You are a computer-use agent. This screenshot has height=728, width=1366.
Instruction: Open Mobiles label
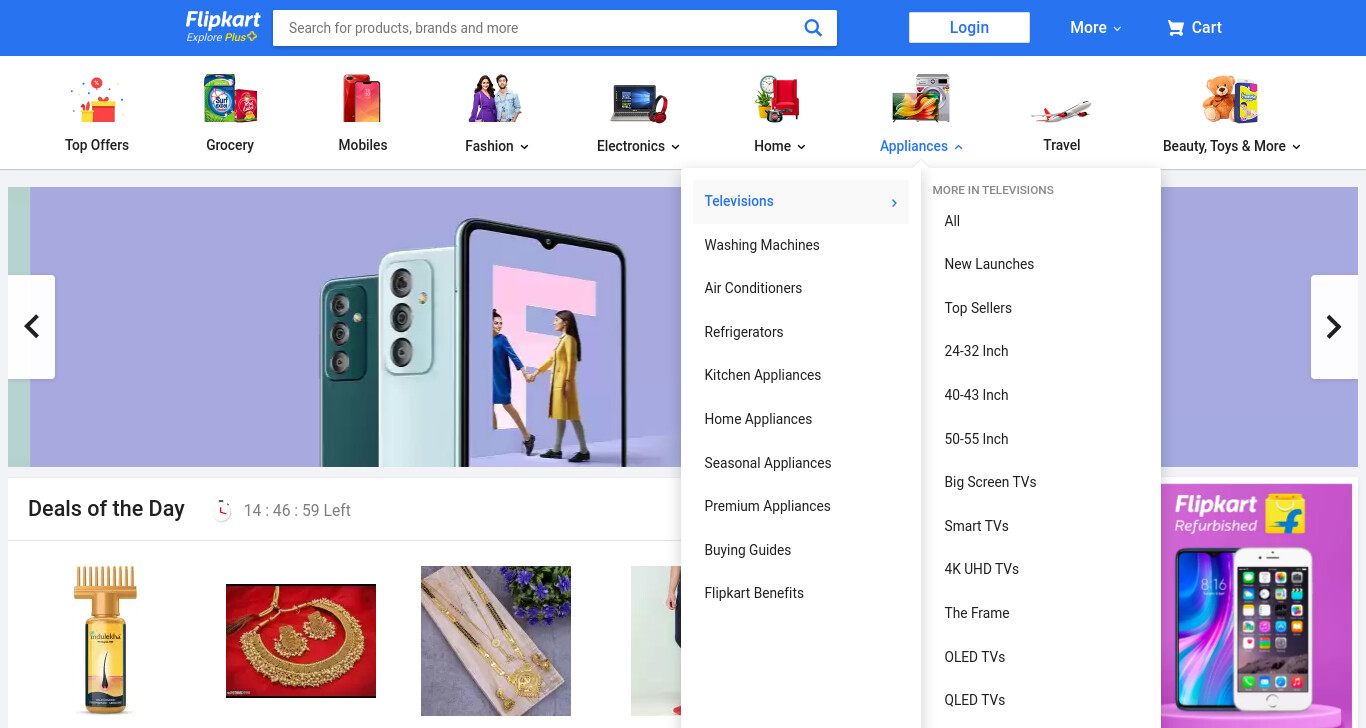pos(363,145)
